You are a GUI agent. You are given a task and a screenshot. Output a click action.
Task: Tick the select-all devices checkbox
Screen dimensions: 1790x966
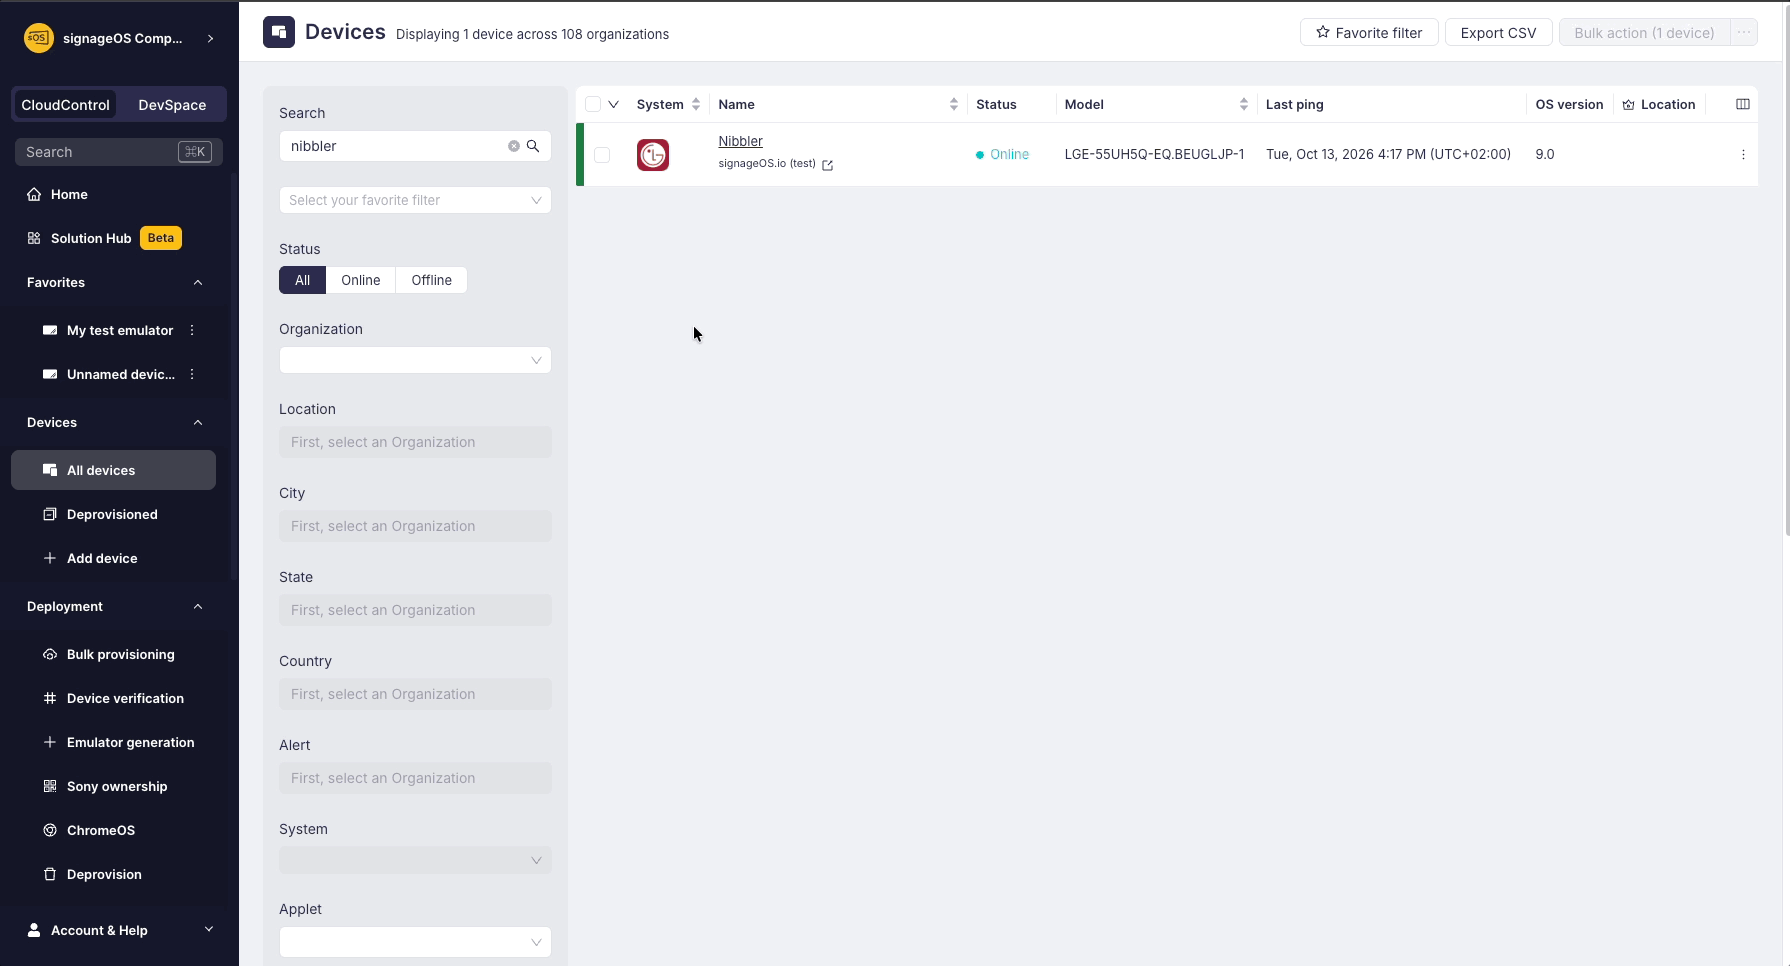pos(593,104)
